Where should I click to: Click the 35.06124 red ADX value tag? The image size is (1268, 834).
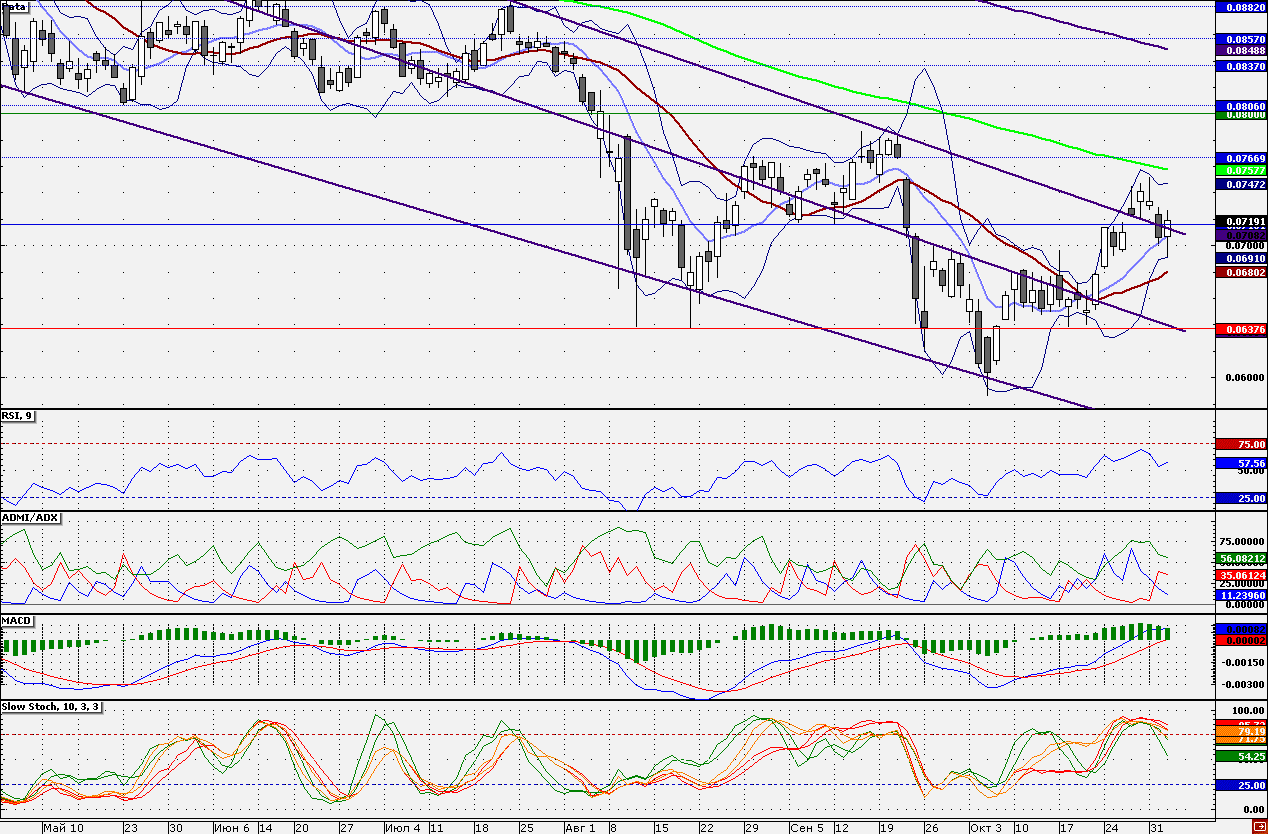click(1240, 575)
